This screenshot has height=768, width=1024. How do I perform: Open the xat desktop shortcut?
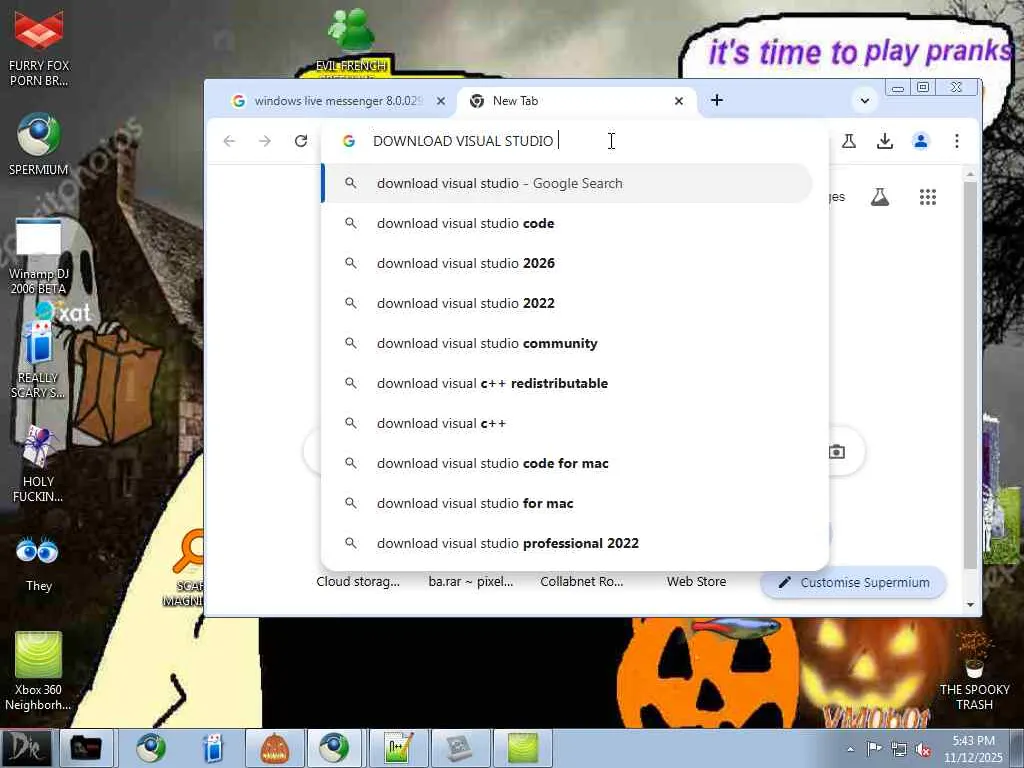(64, 312)
